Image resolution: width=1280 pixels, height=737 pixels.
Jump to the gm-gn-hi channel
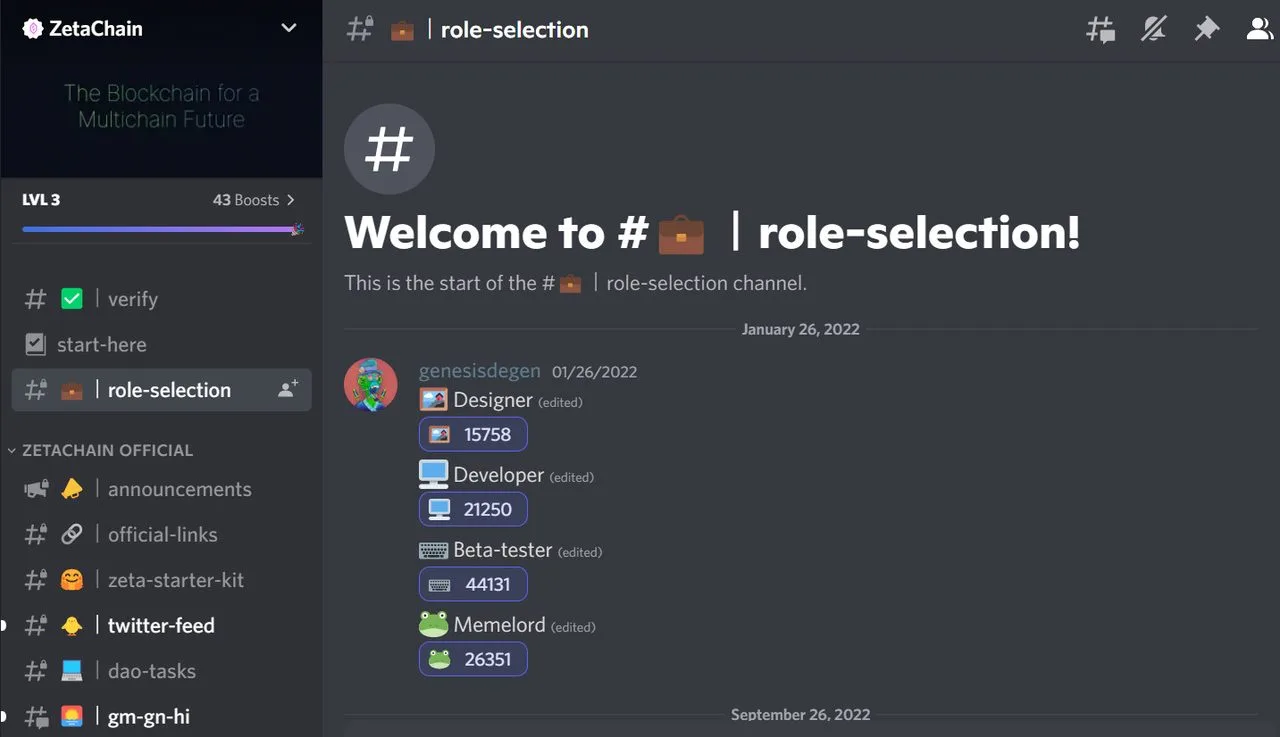coord(161,716)
